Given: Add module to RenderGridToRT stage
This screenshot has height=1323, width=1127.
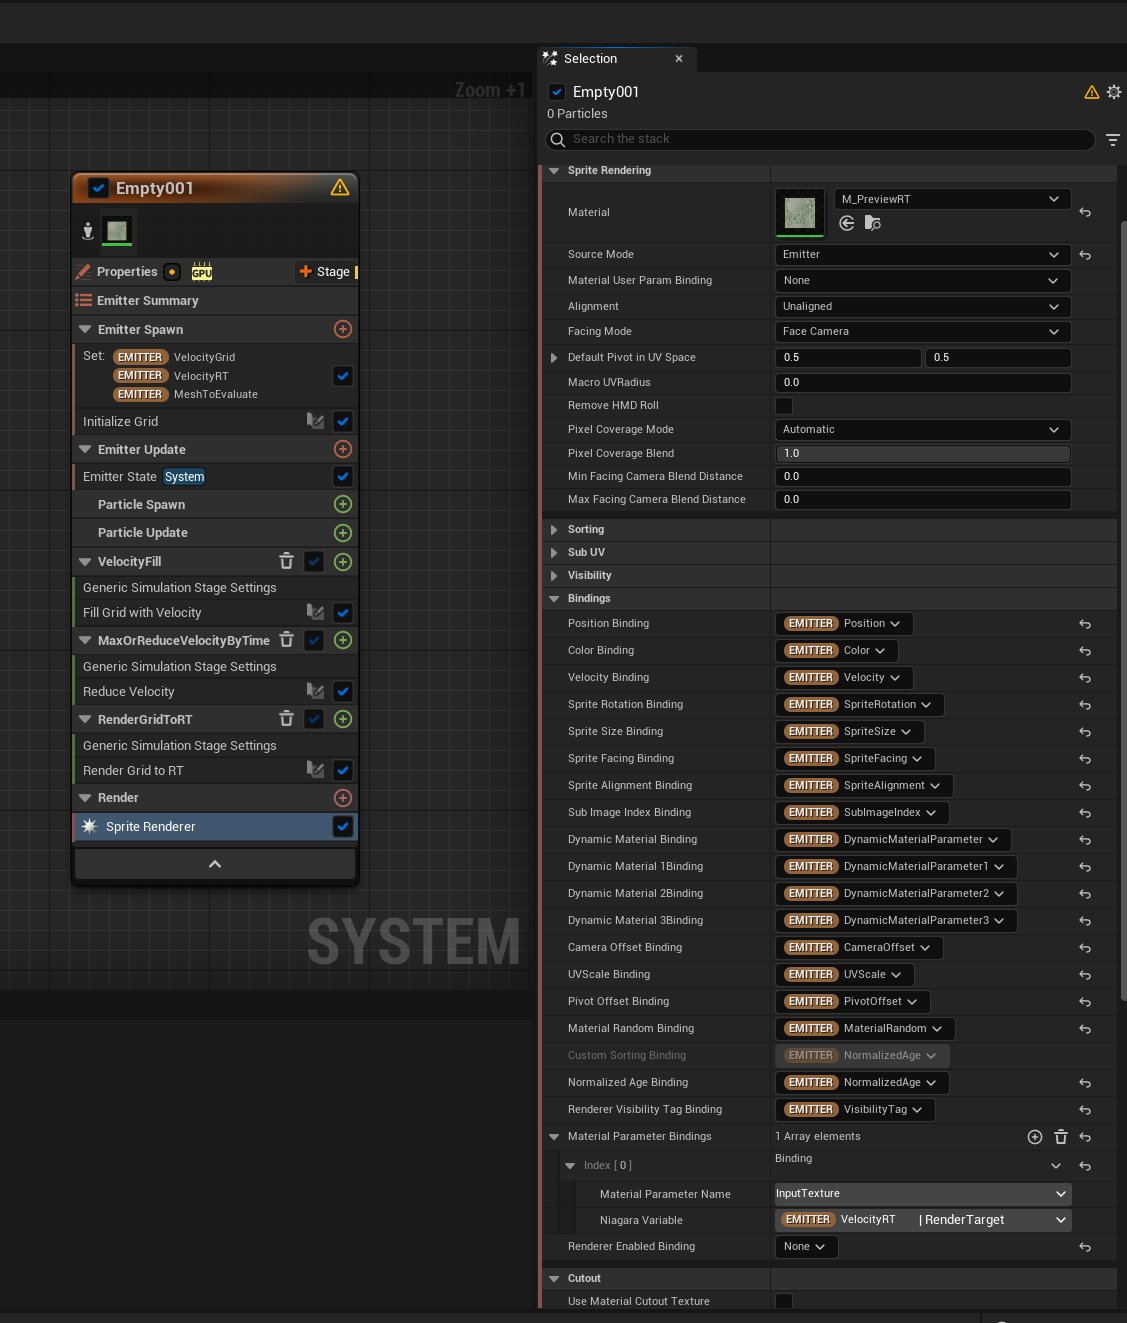Looking at the screenshot, I should (343, 719).
